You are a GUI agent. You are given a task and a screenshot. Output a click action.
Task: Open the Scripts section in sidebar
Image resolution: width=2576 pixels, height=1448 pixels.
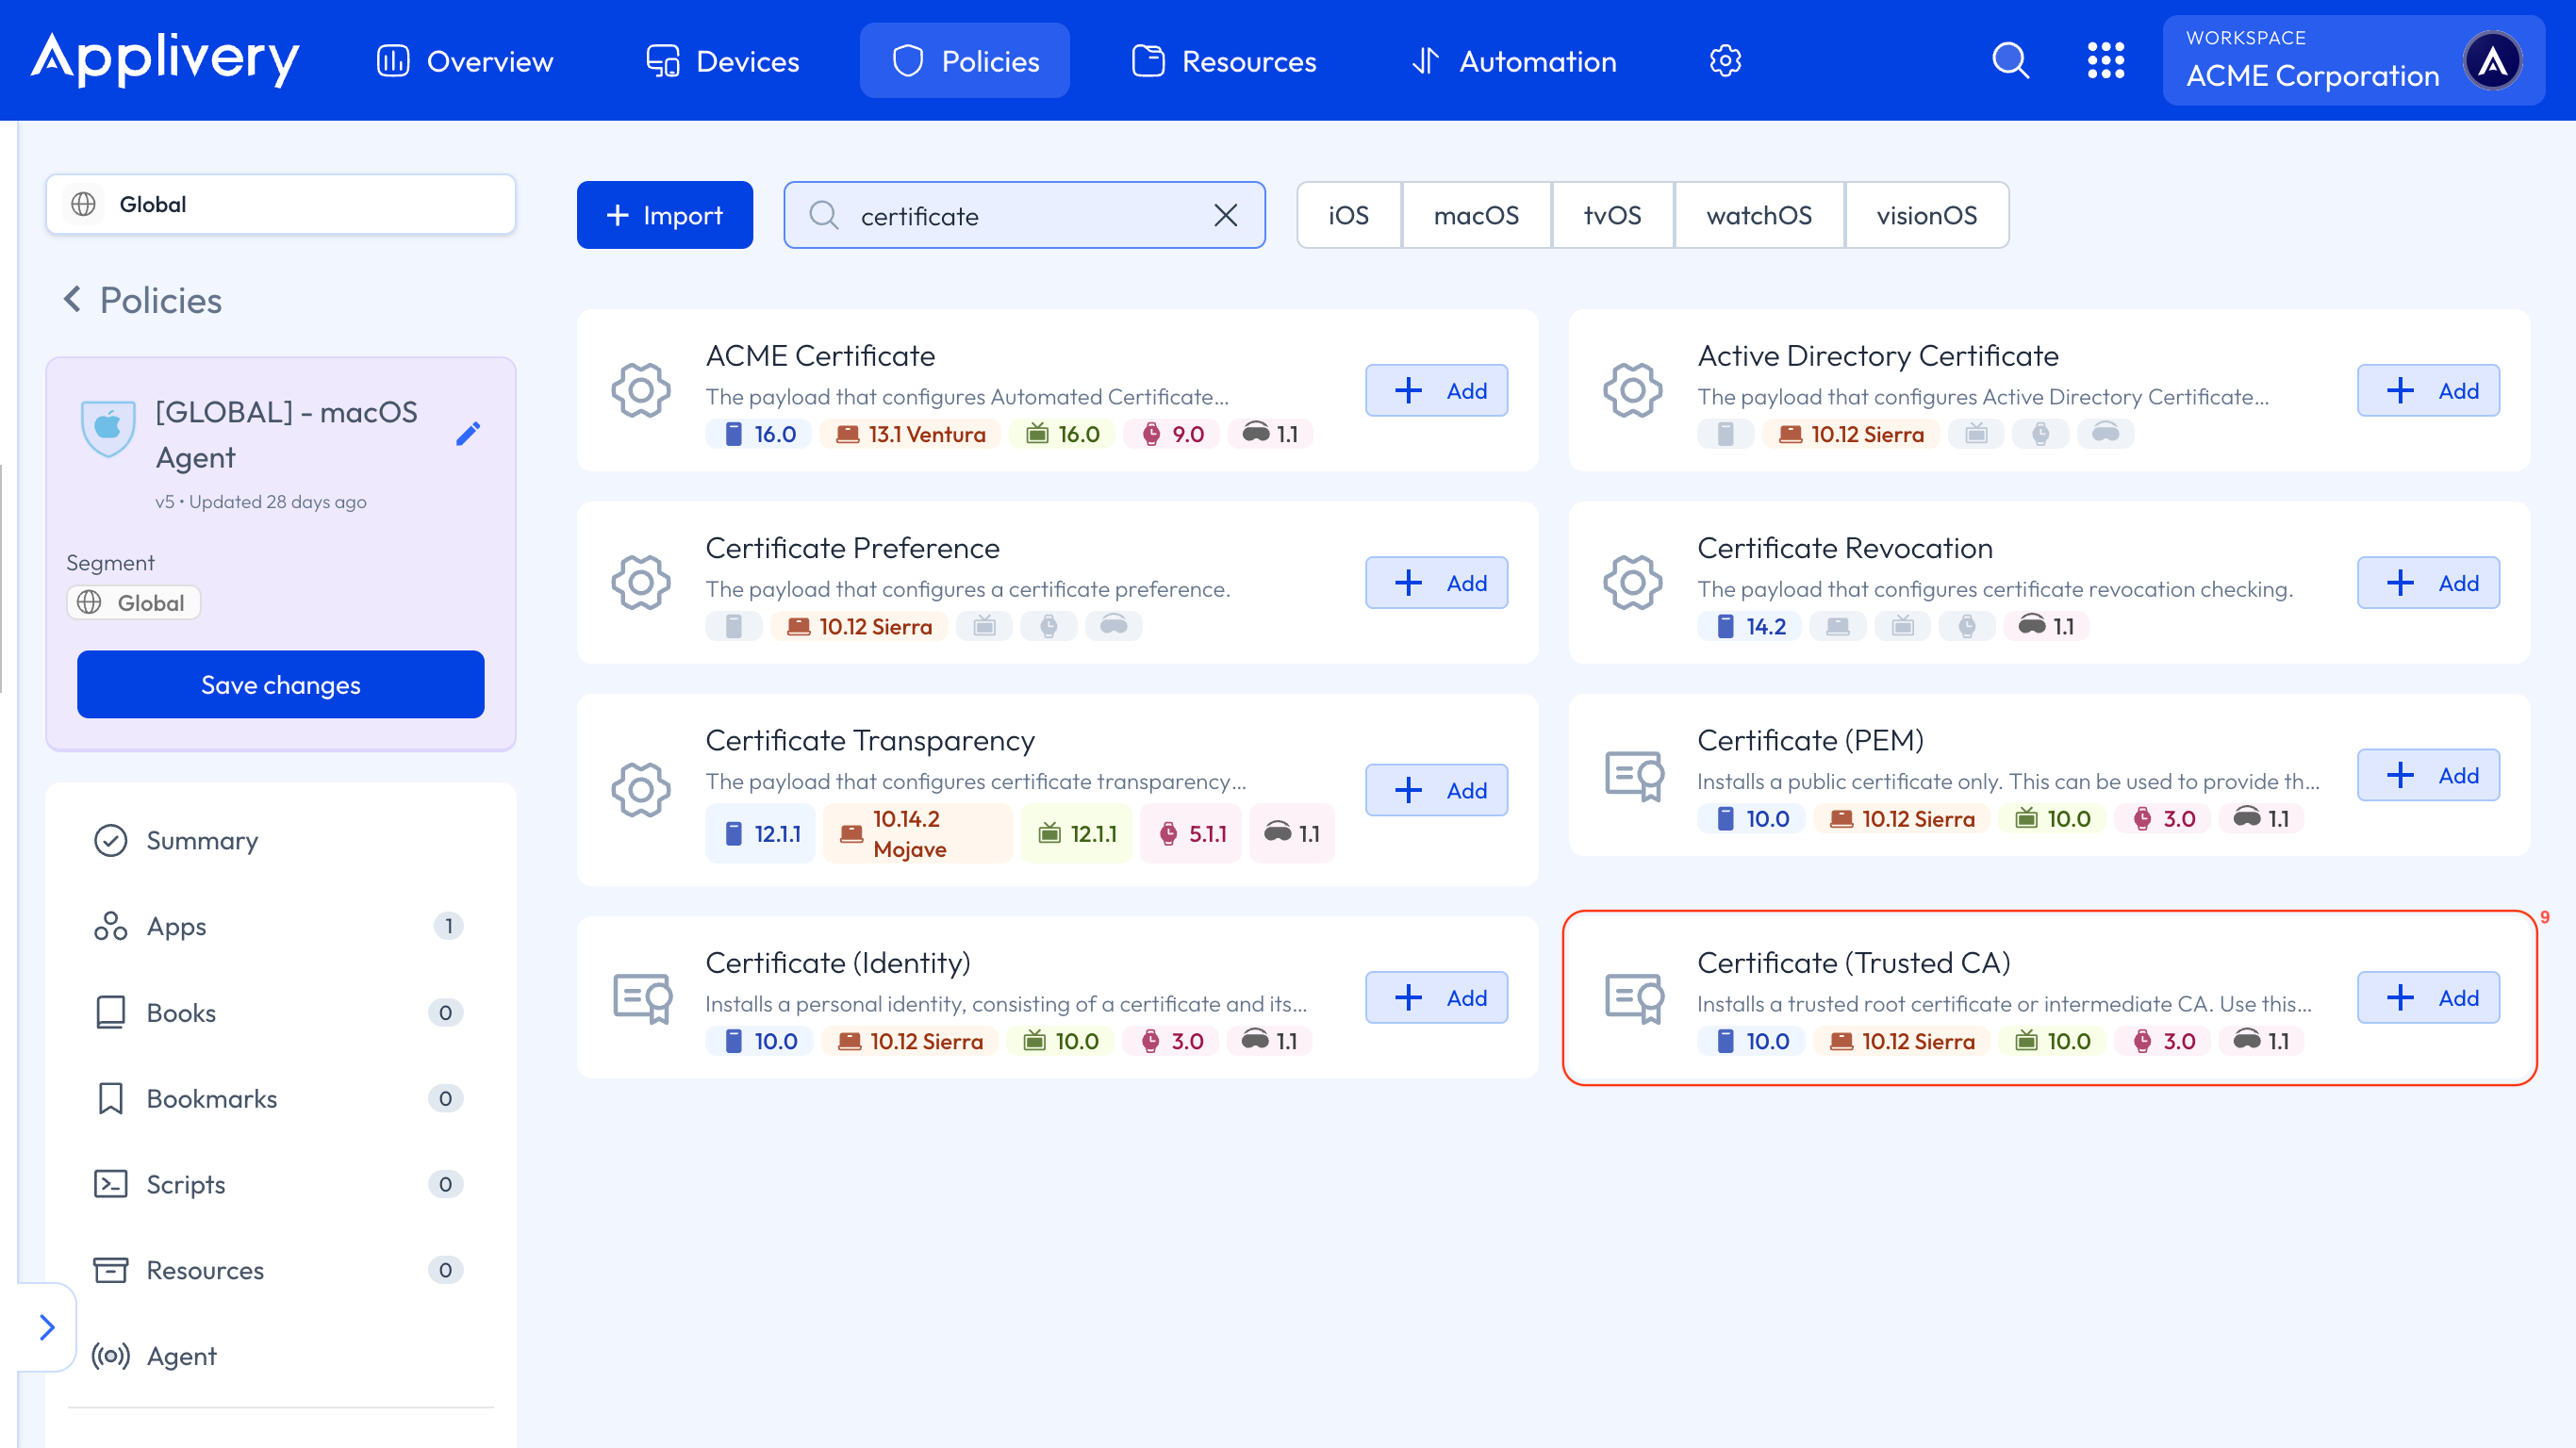[186, 1184]
